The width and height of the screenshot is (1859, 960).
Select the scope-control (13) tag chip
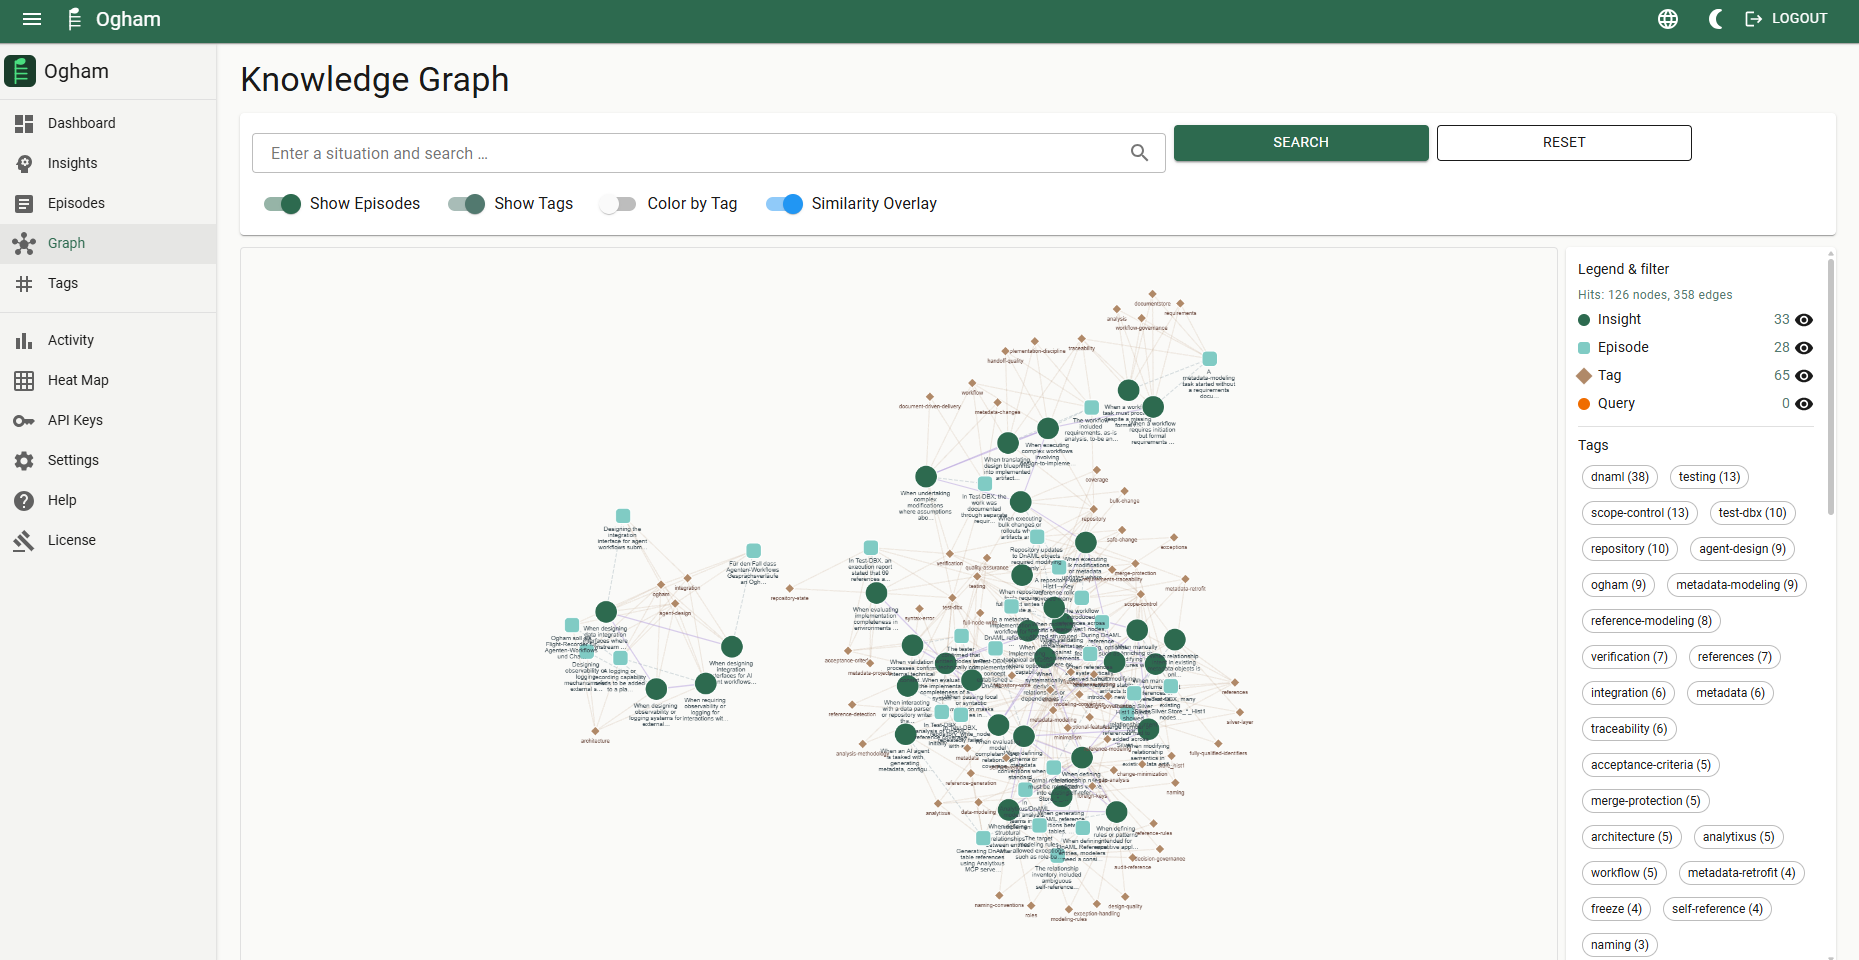coord(1640,513)
